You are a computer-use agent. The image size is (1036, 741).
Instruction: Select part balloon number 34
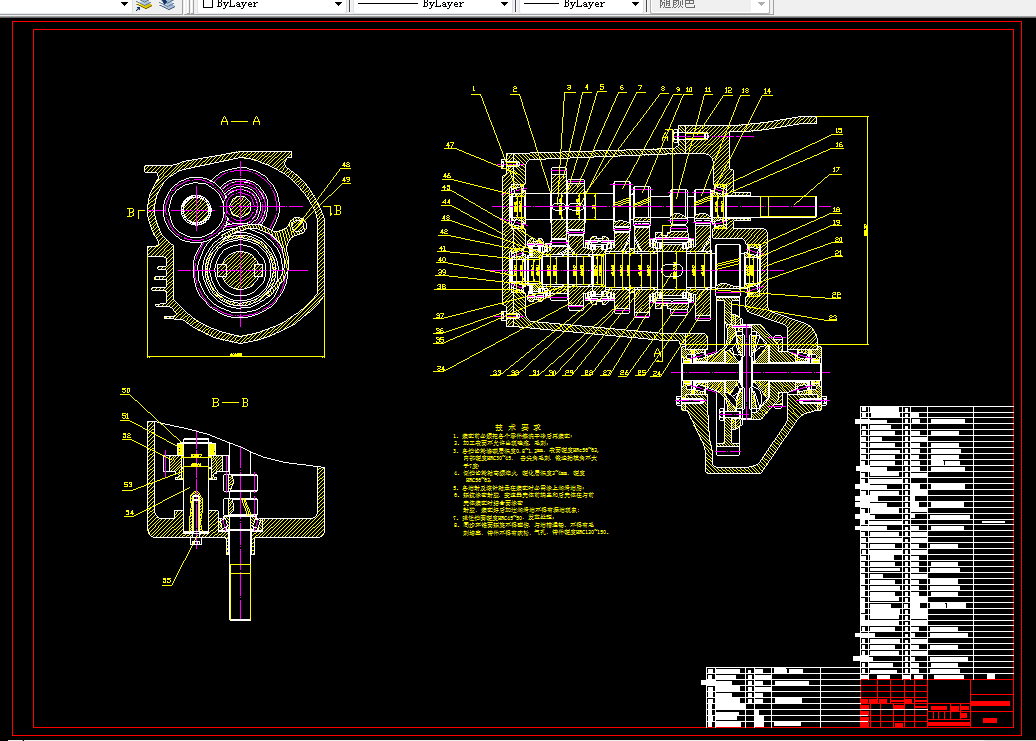click(x=441, y=369)
